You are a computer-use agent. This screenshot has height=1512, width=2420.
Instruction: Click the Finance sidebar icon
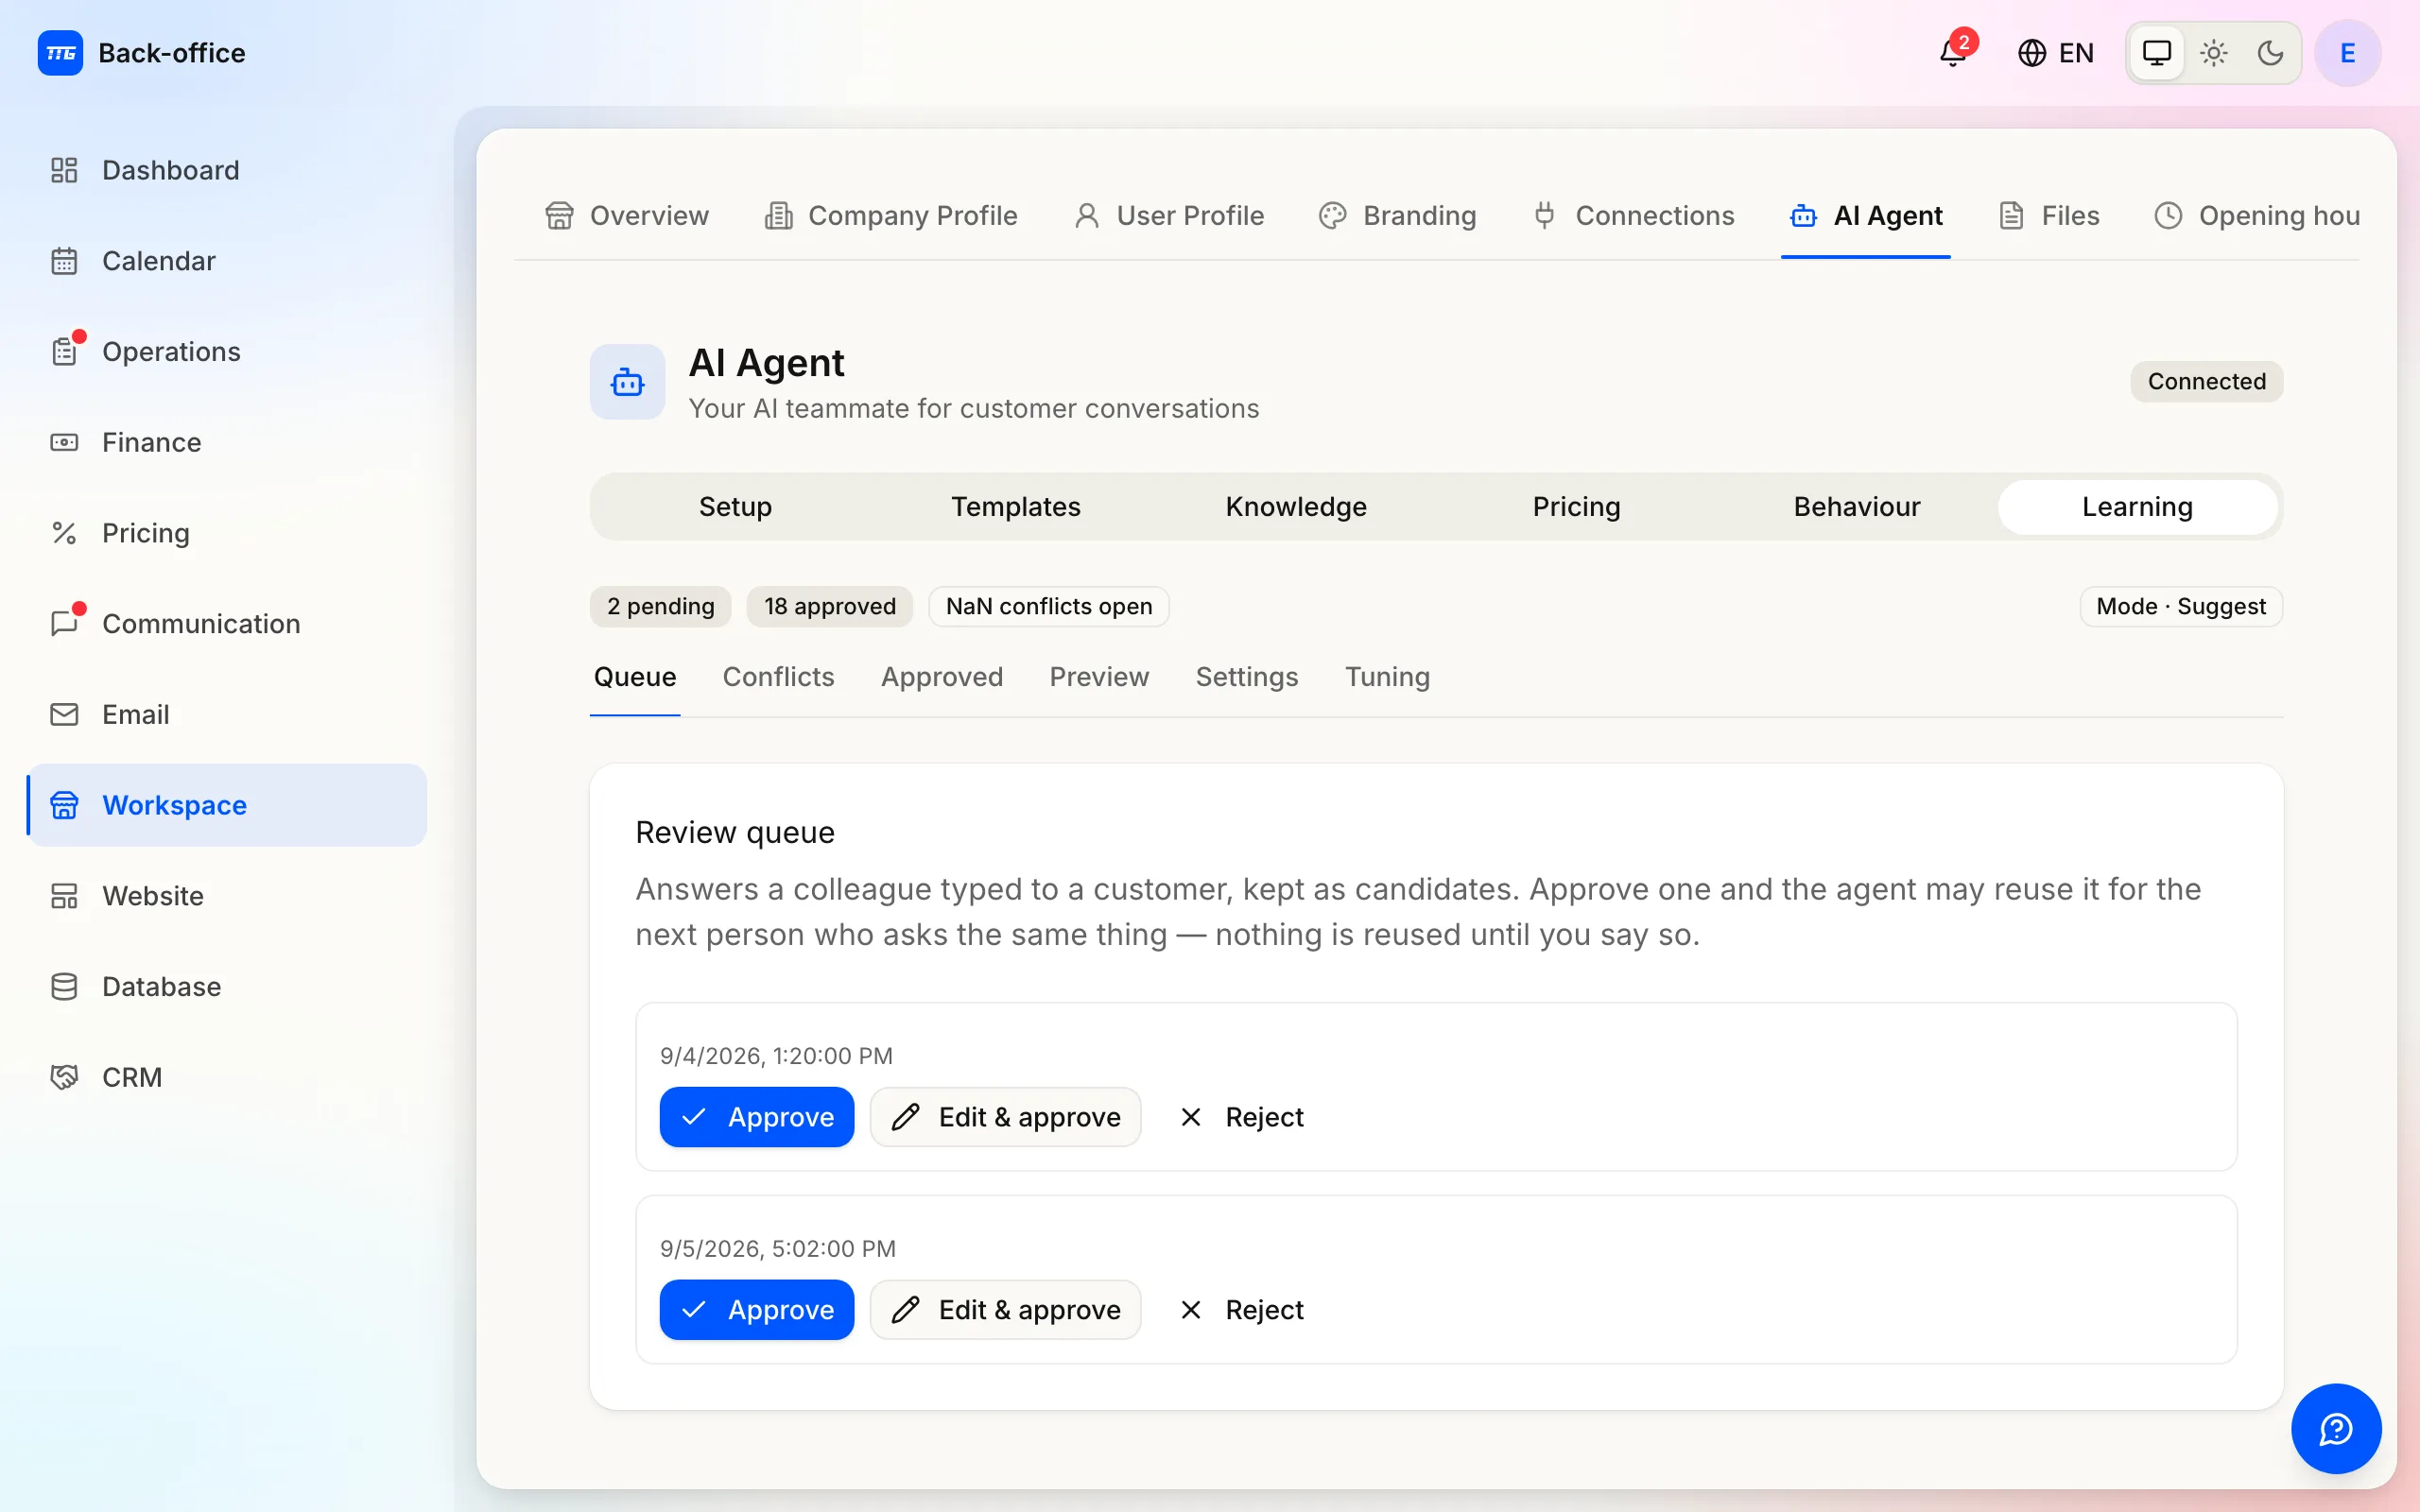[x=64, y=442]
